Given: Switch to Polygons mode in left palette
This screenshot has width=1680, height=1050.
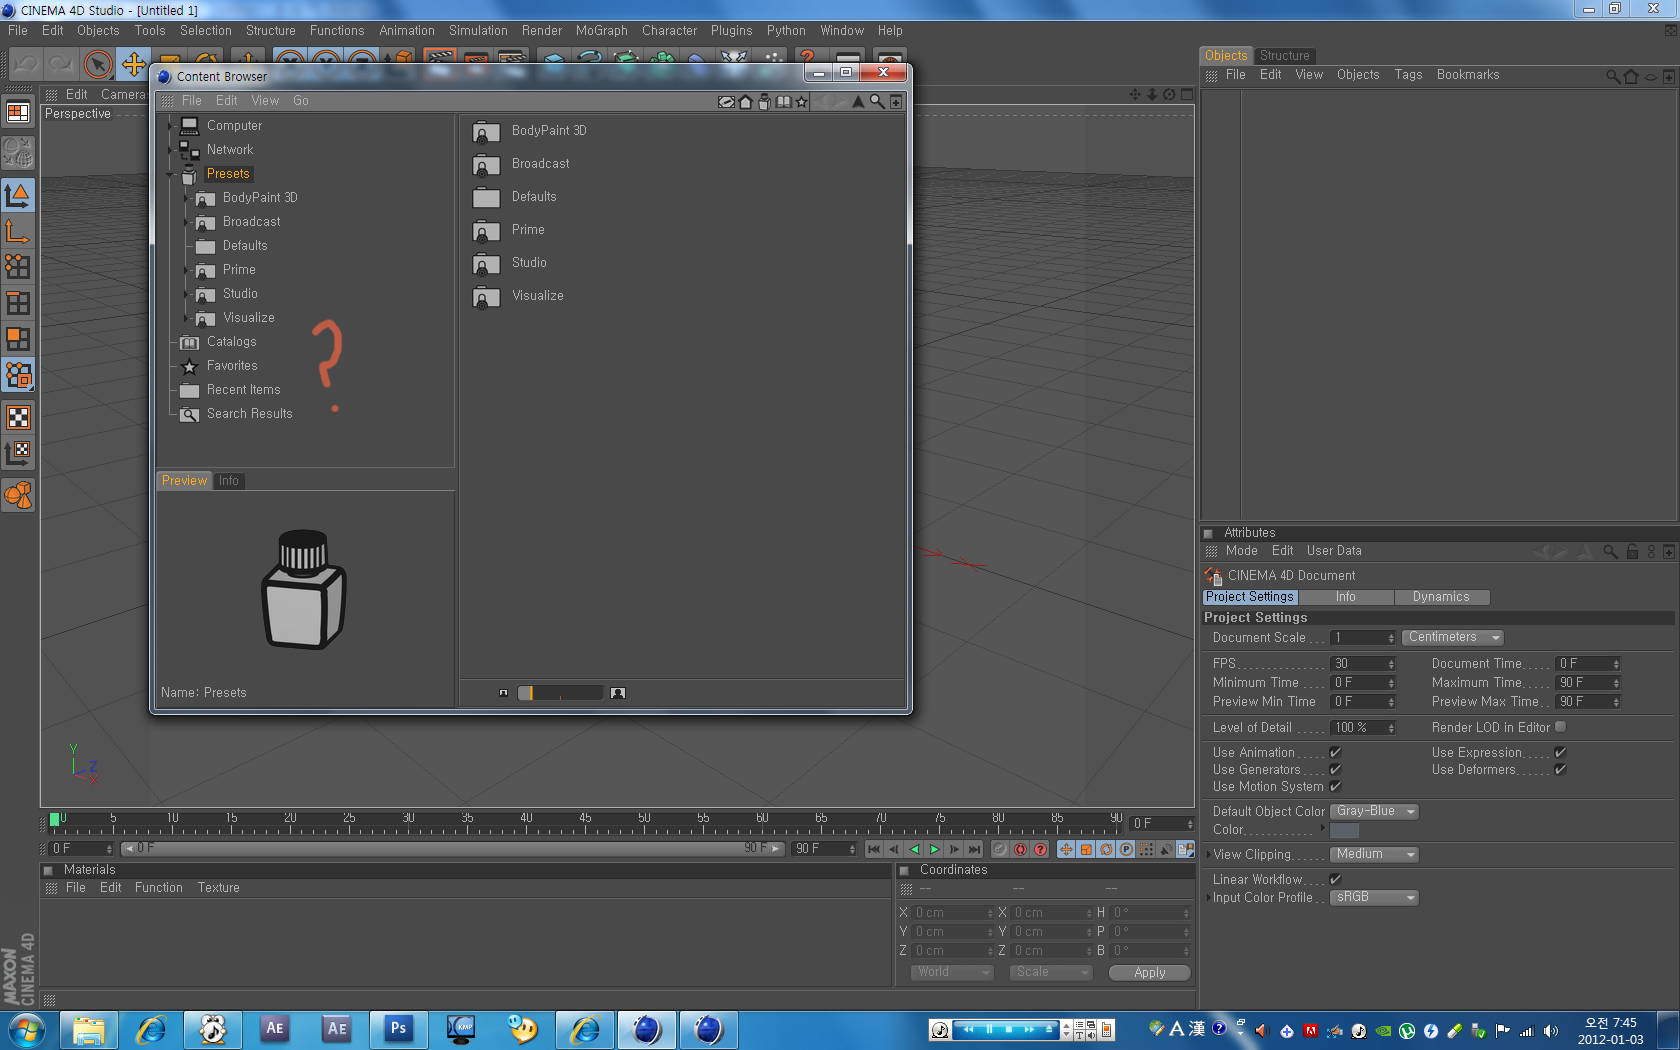Looking at the screenshot, I should coord(18,339).
